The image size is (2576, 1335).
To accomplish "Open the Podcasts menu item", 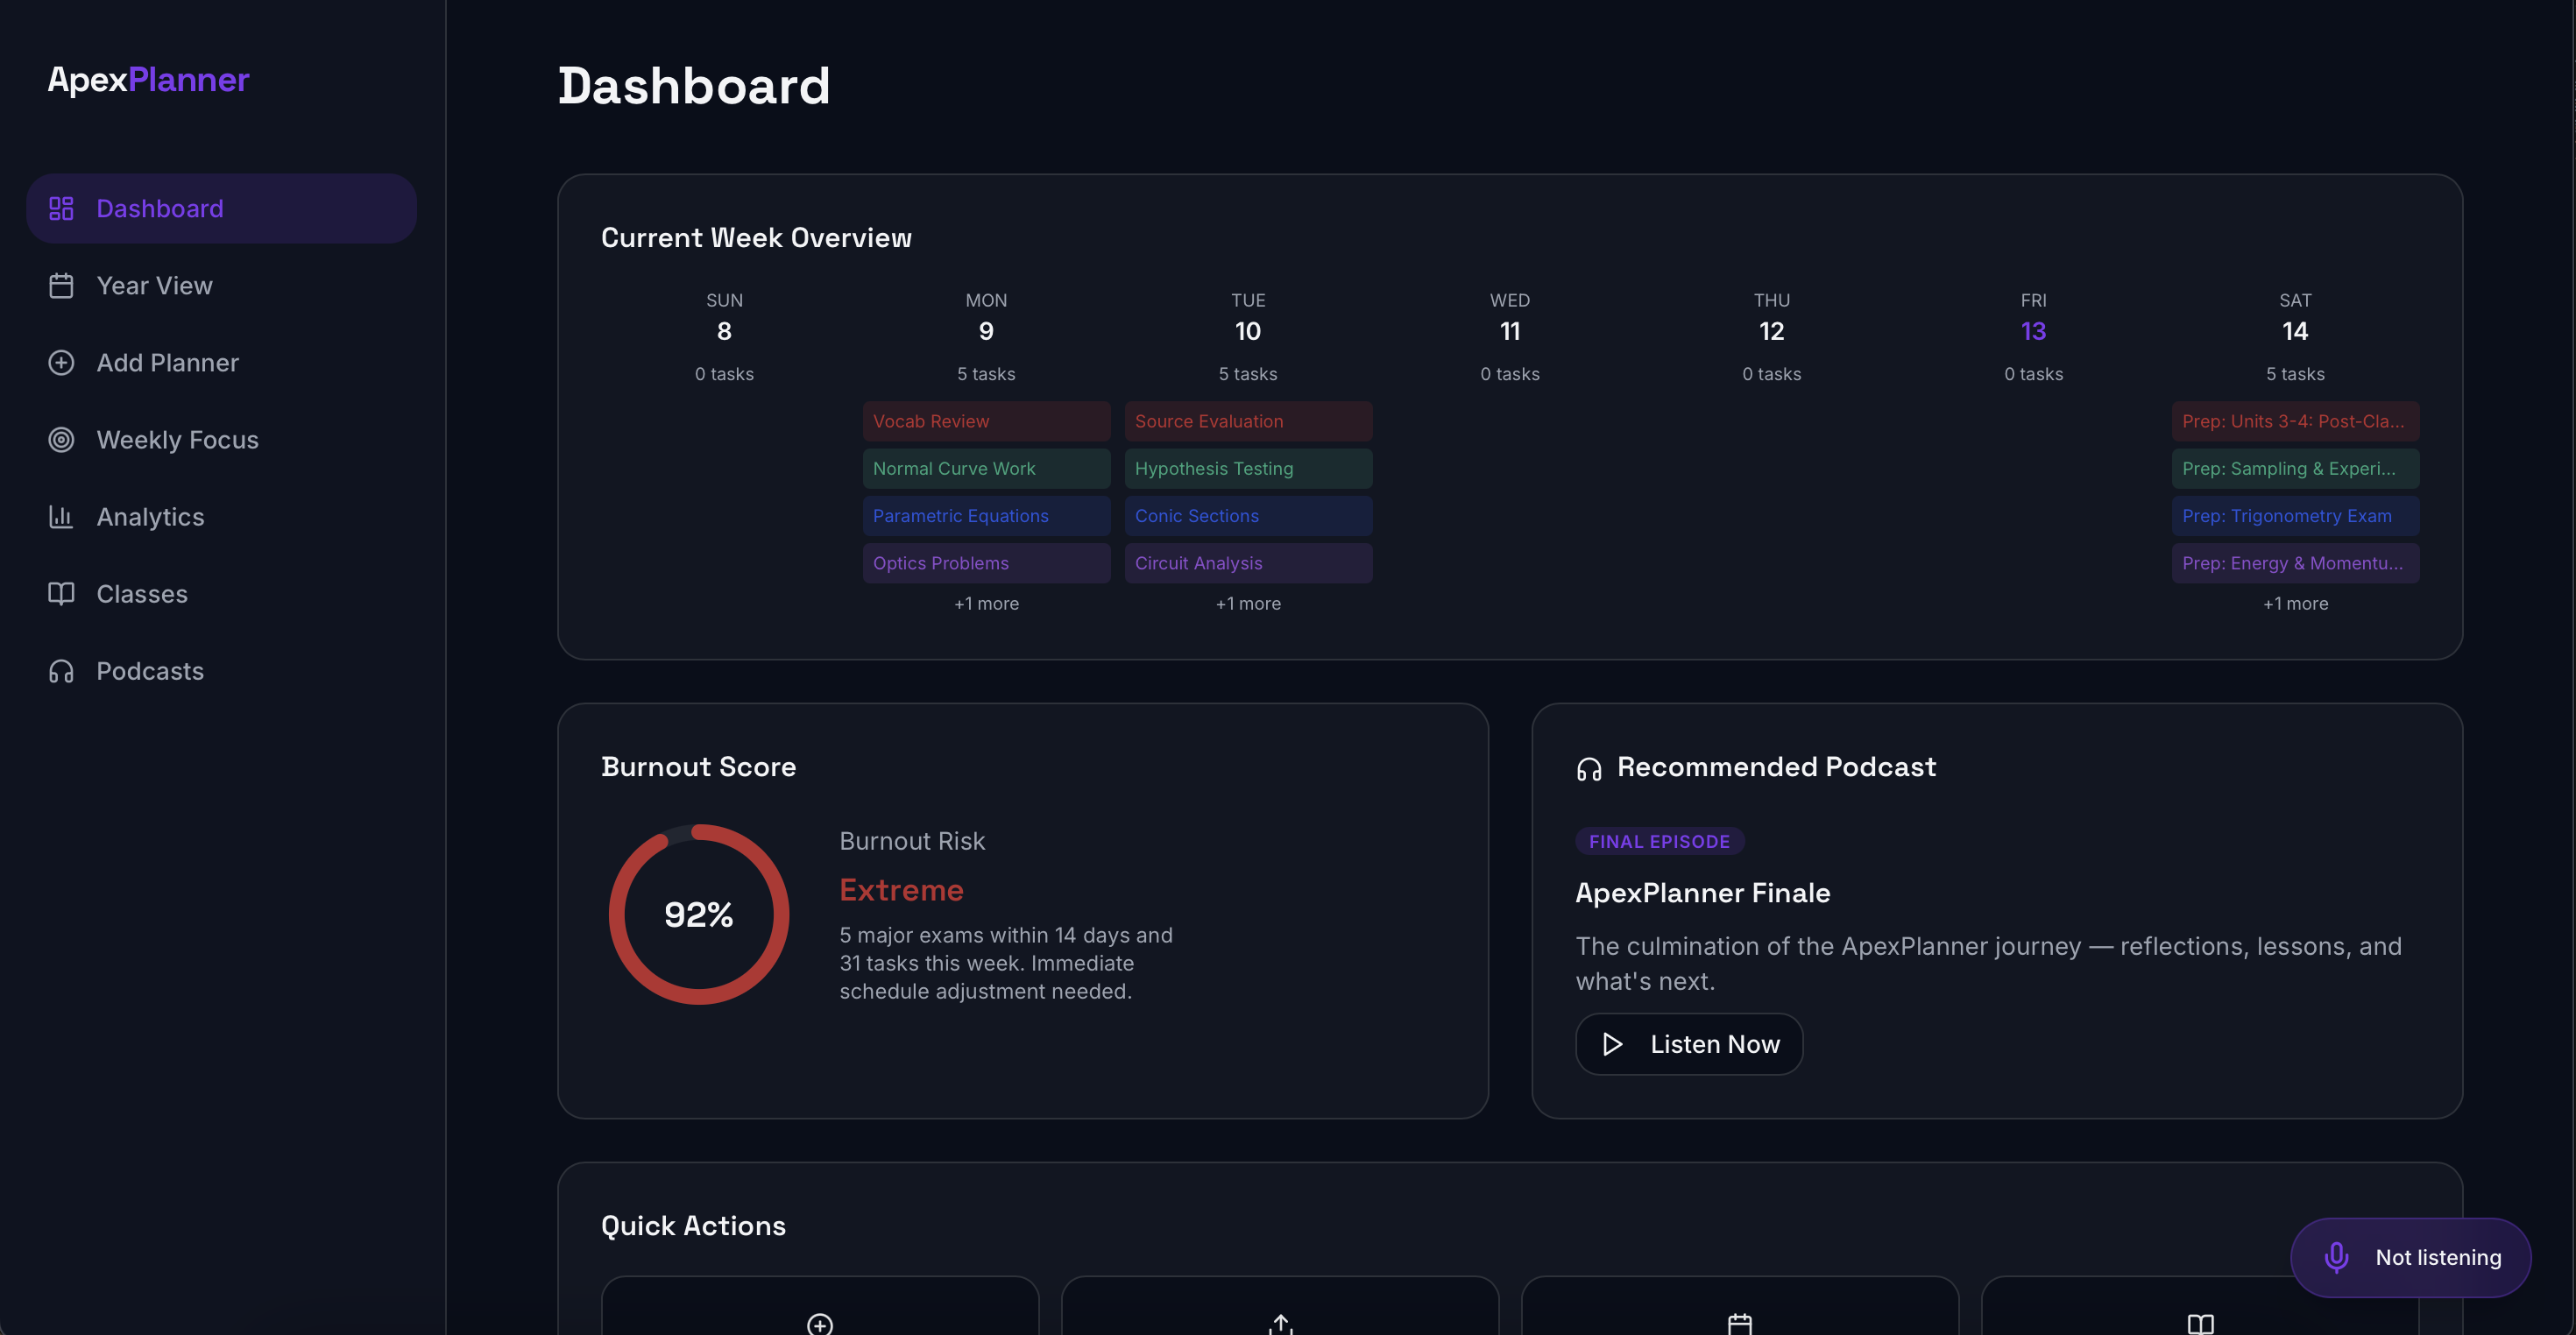I will tap(150, 671).
